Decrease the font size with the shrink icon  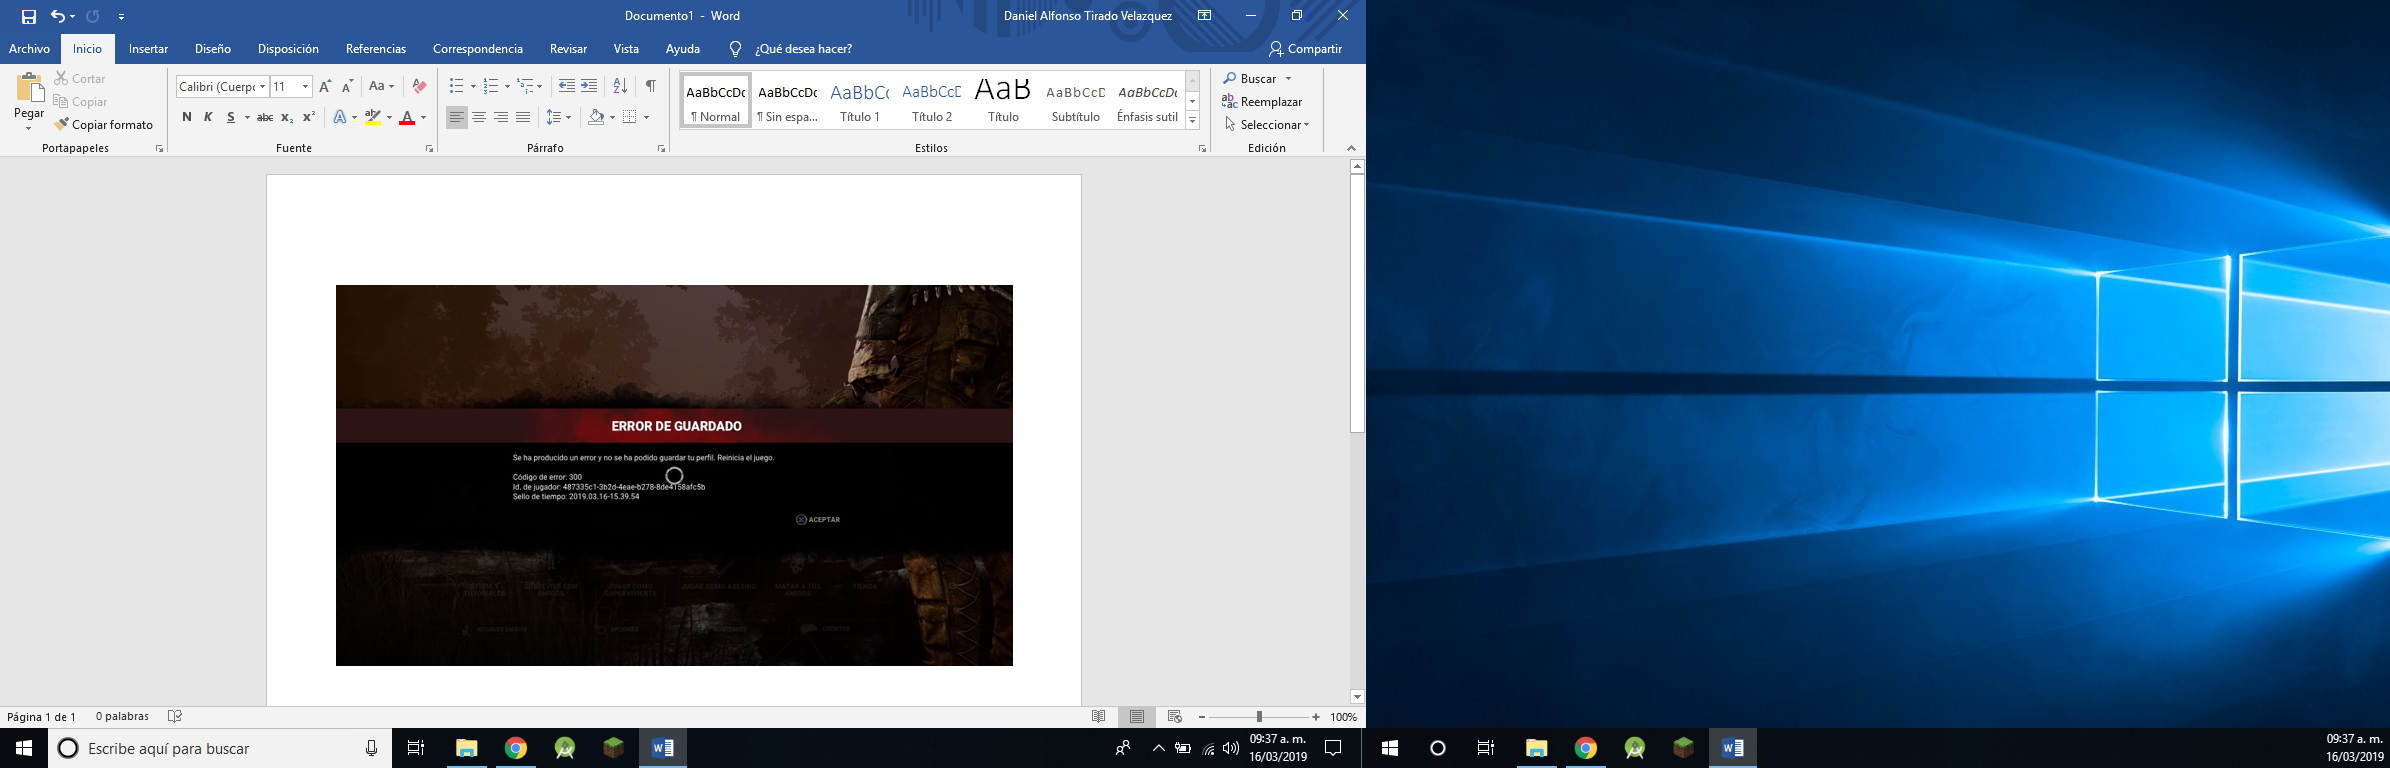(347, 87)
